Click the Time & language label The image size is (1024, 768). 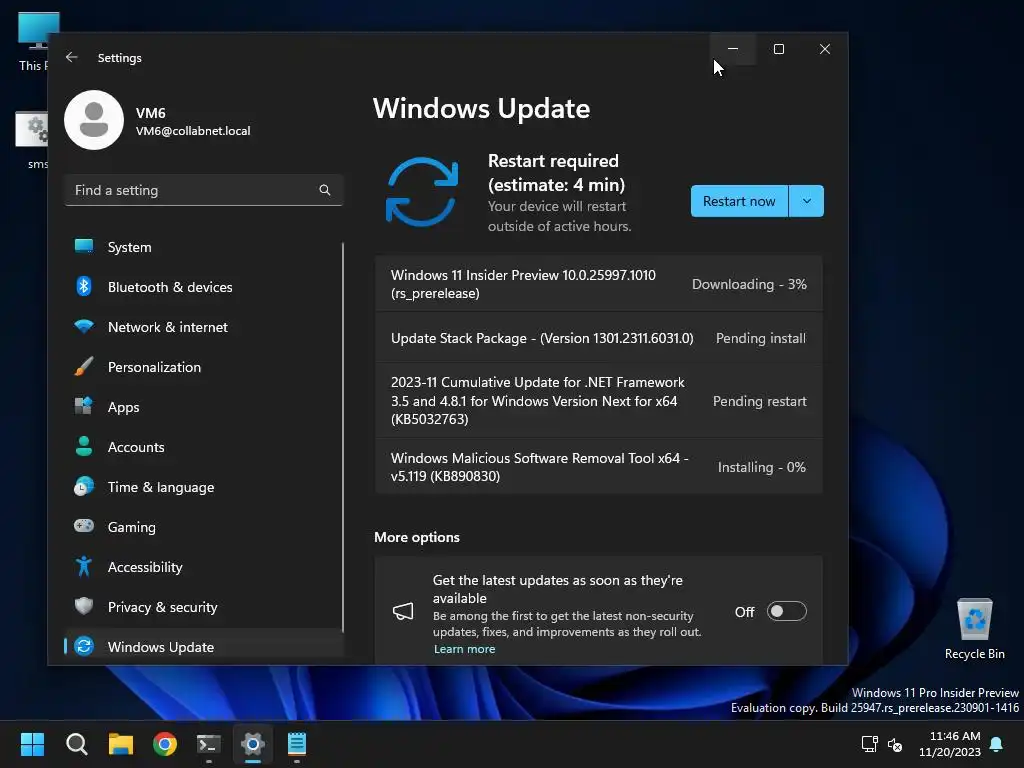tap(161, 487)
